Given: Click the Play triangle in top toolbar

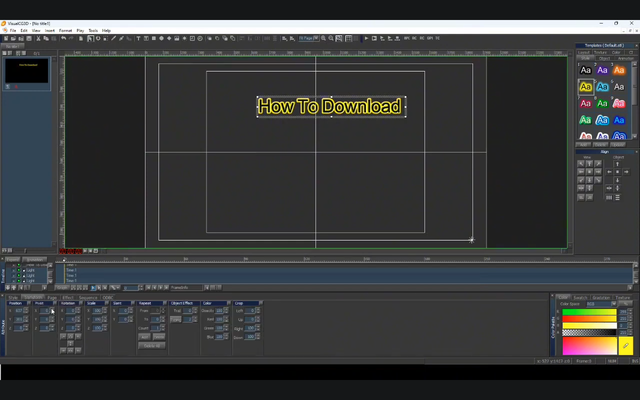Looking at the screenshot, I should (x=367, y=38).
